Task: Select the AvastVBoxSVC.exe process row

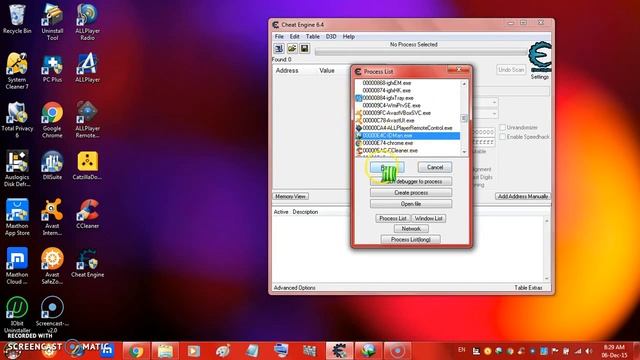Action: 408,113
